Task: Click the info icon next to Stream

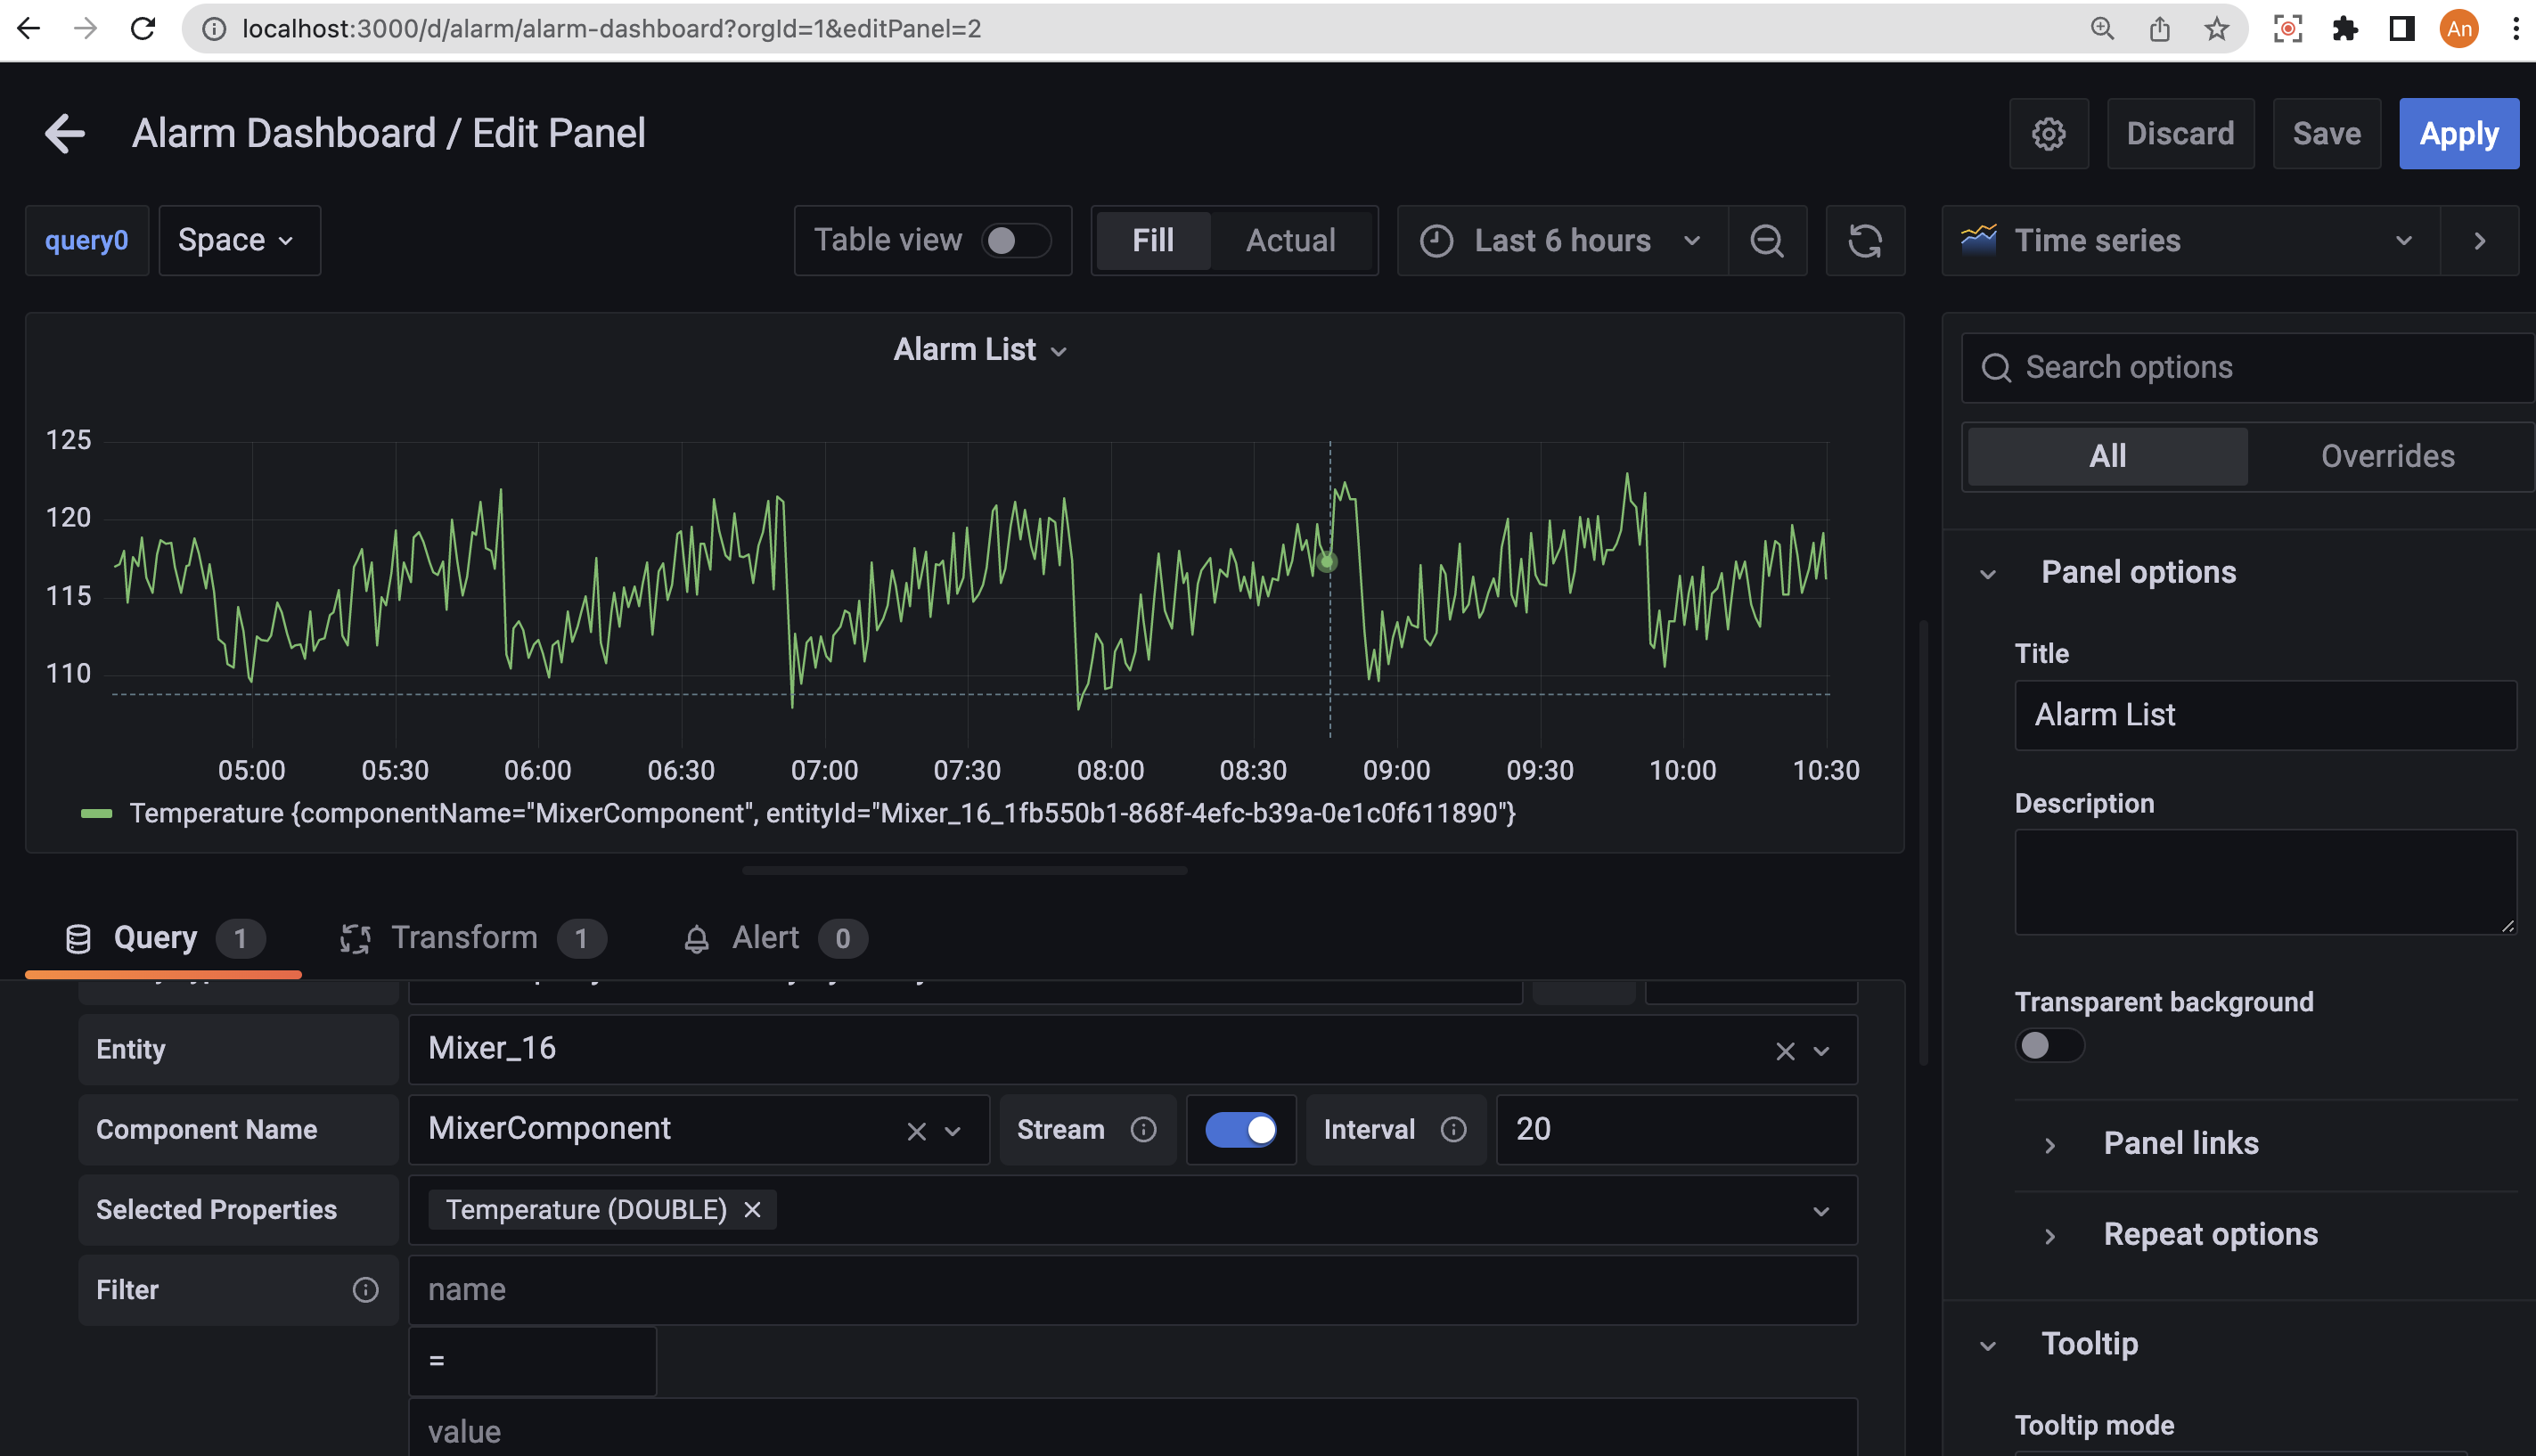Action: click(1142, 1129)
